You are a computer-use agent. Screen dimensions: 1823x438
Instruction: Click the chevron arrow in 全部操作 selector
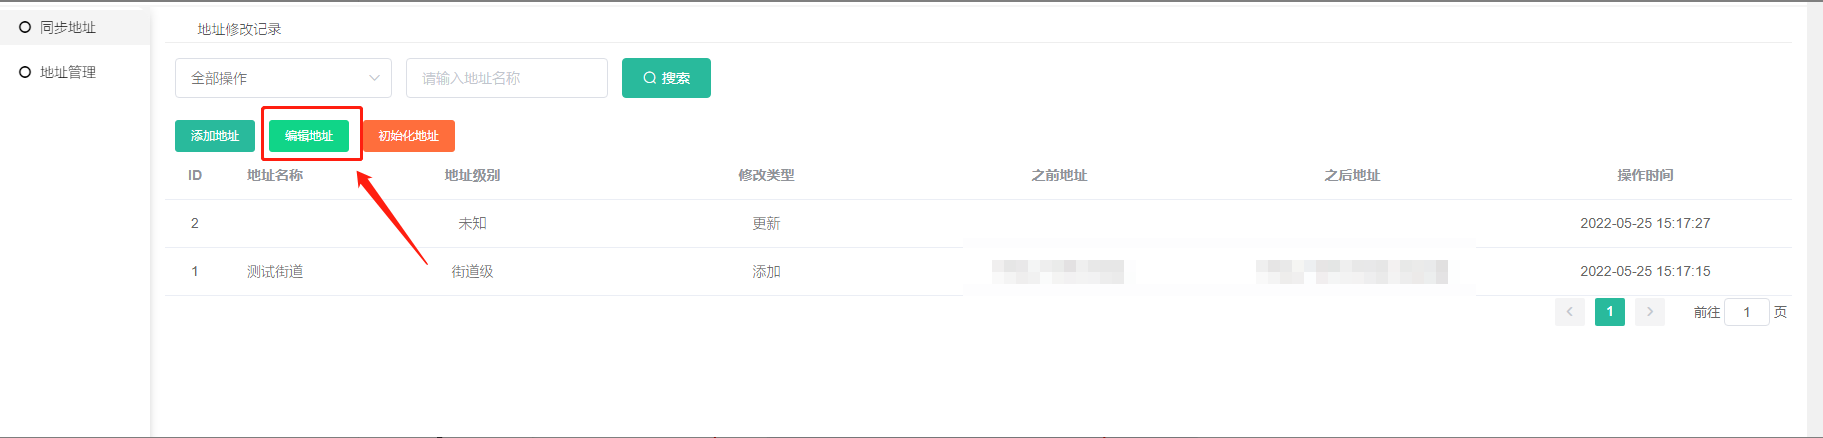pyautogui.click(x=374, y=78)
